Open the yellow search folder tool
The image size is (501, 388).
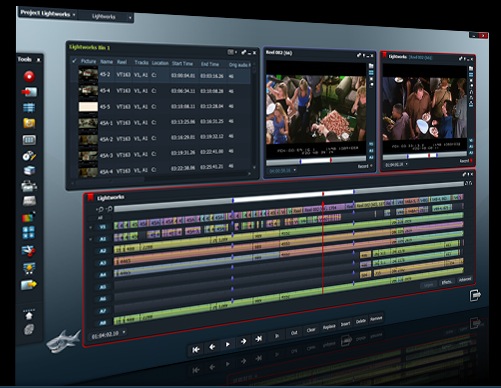pos(29,123)
